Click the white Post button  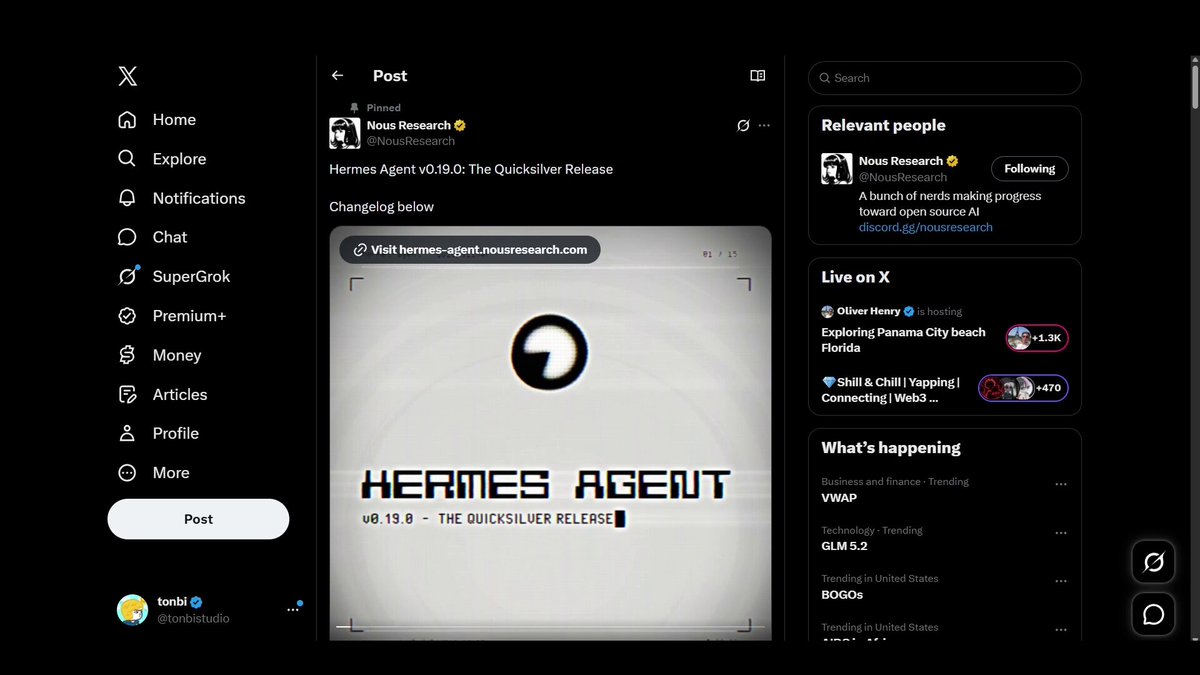[x=198, y=519]
